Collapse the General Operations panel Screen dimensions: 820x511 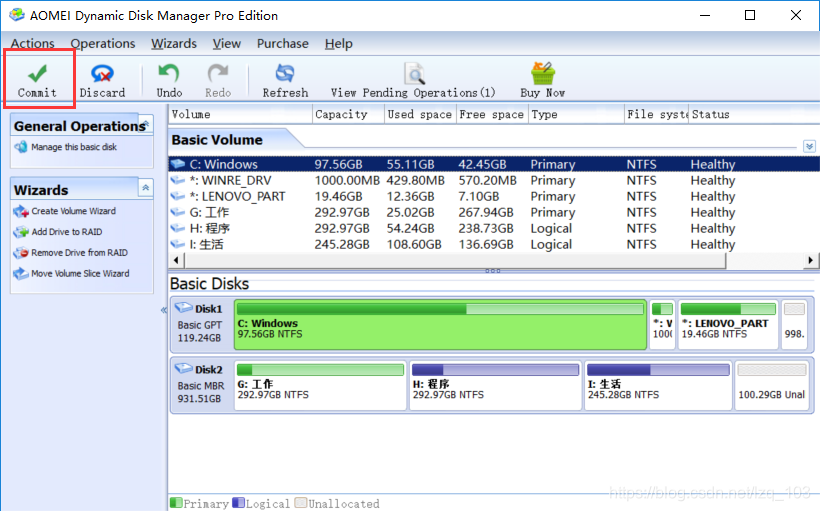[x=146, y=124]
